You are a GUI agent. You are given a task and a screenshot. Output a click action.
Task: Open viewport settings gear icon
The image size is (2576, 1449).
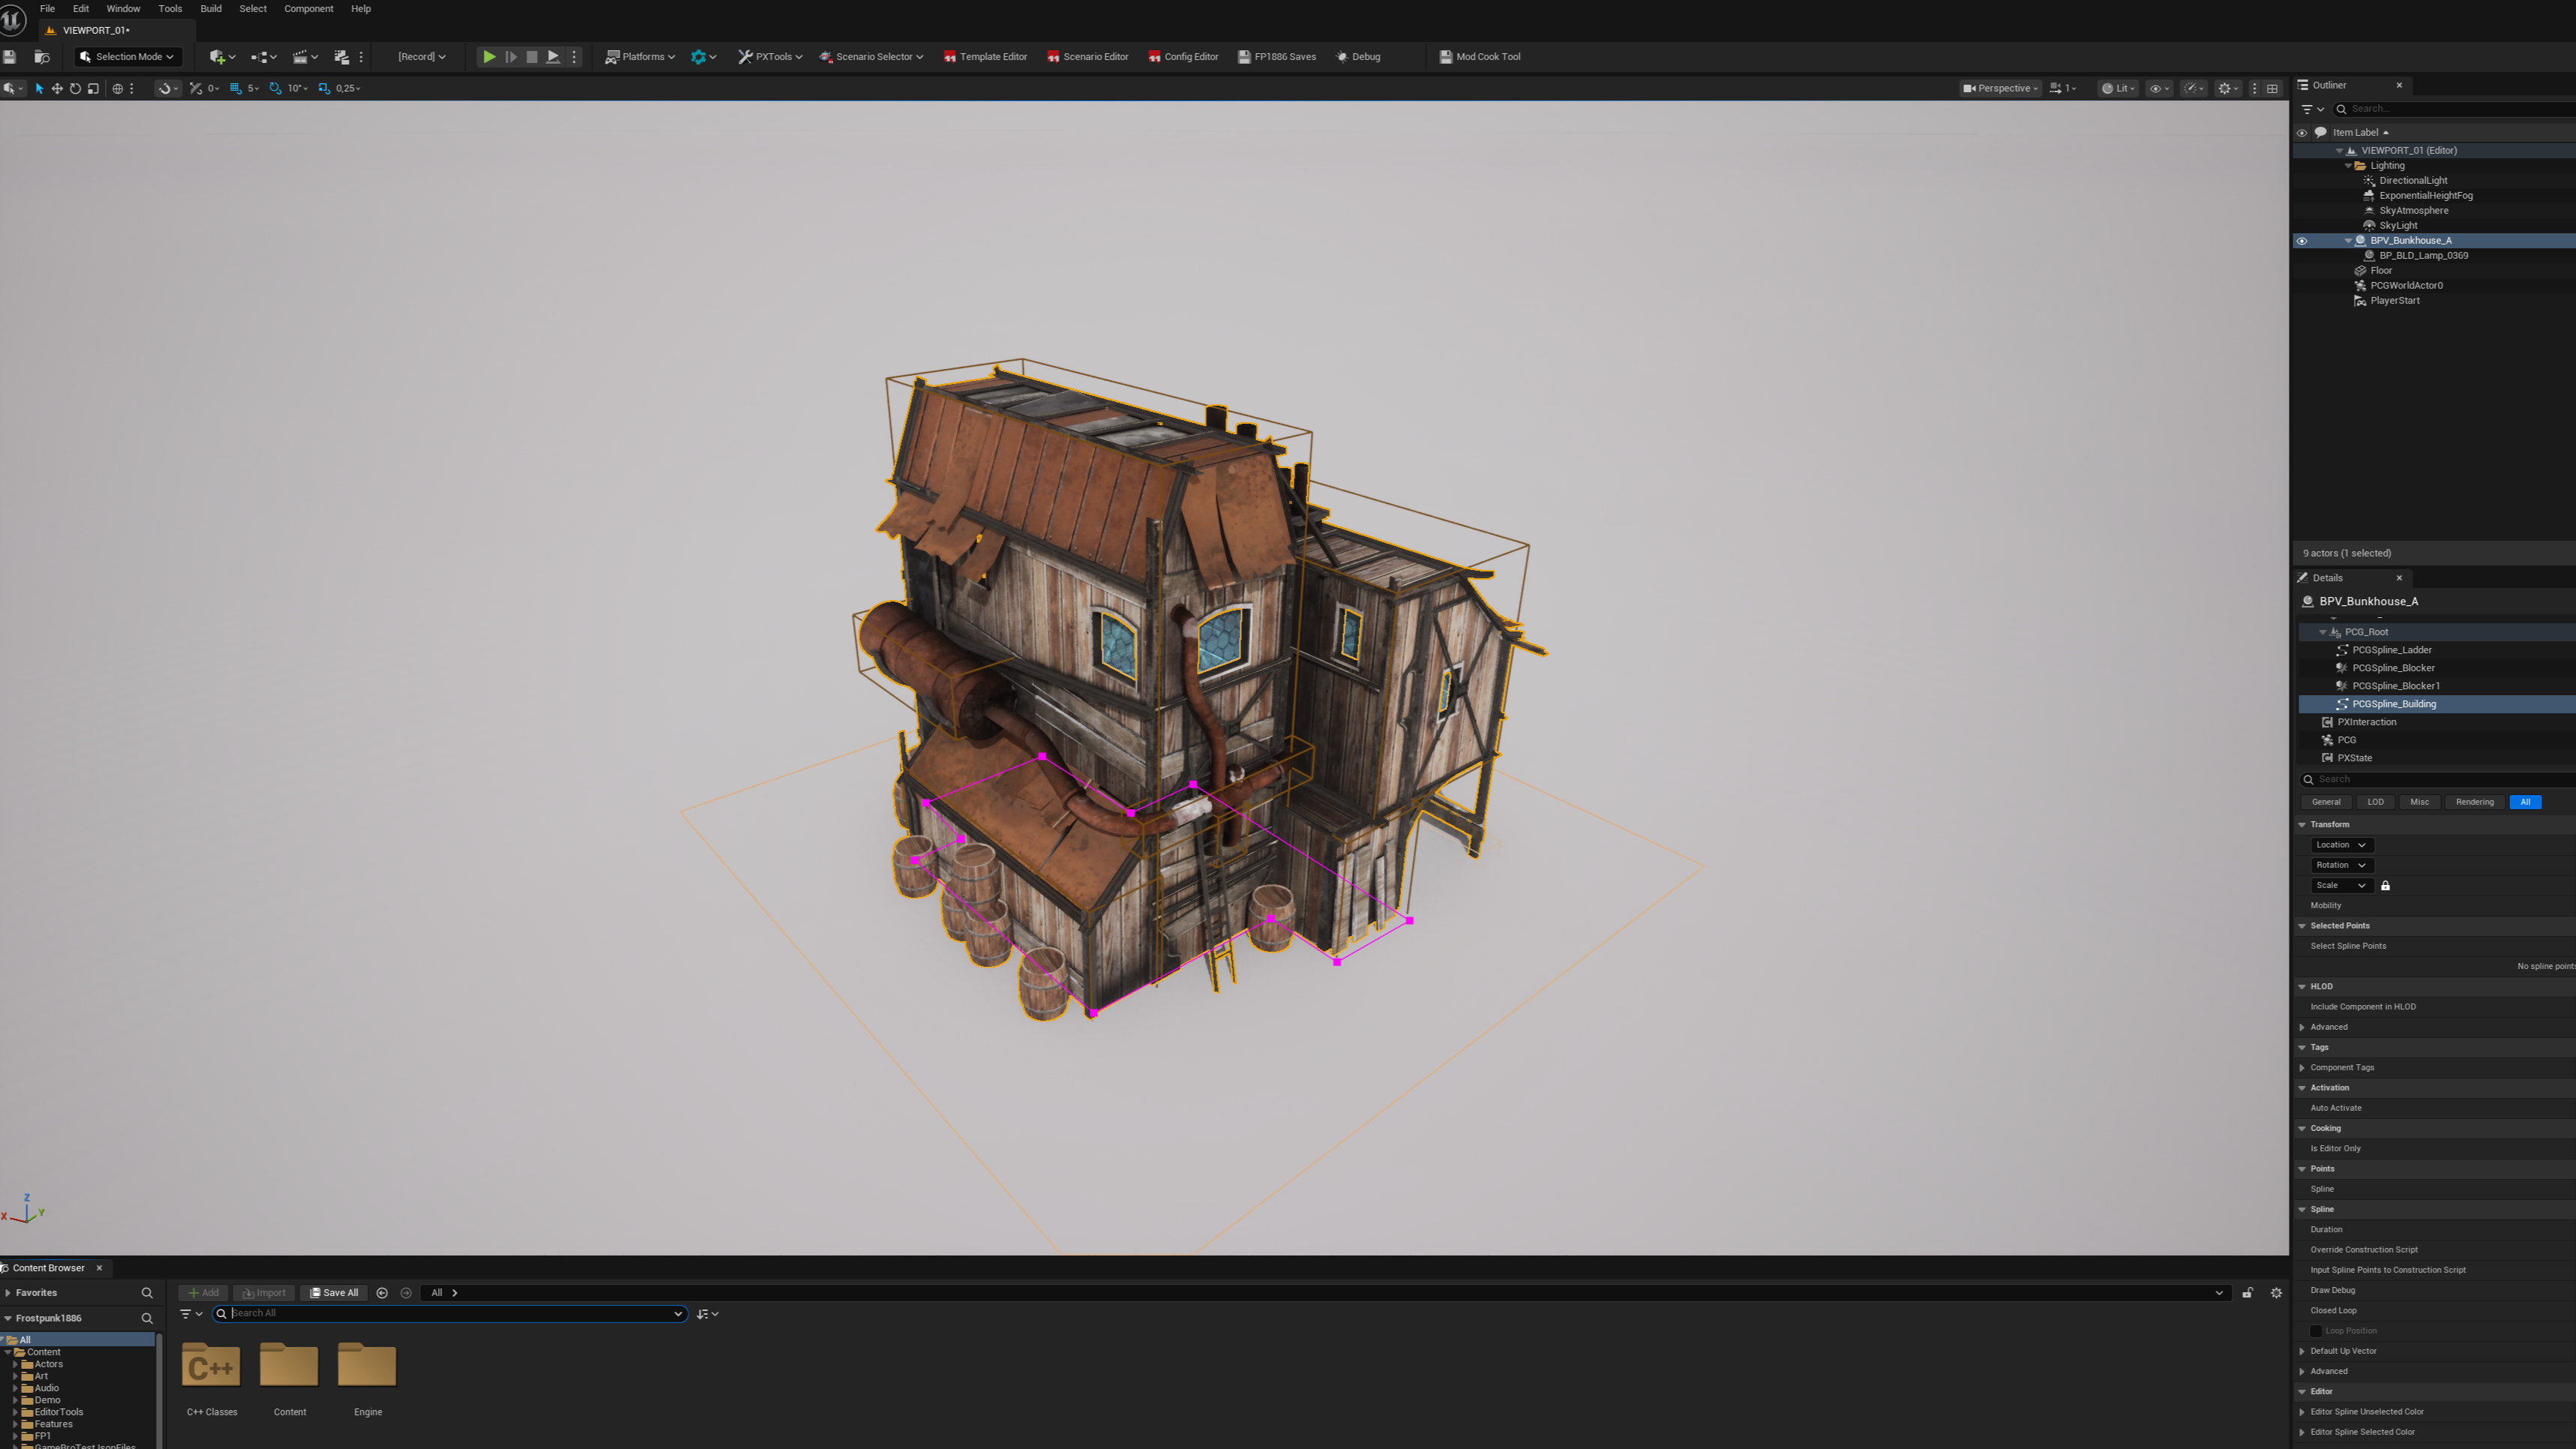(x=2224, y=89)
